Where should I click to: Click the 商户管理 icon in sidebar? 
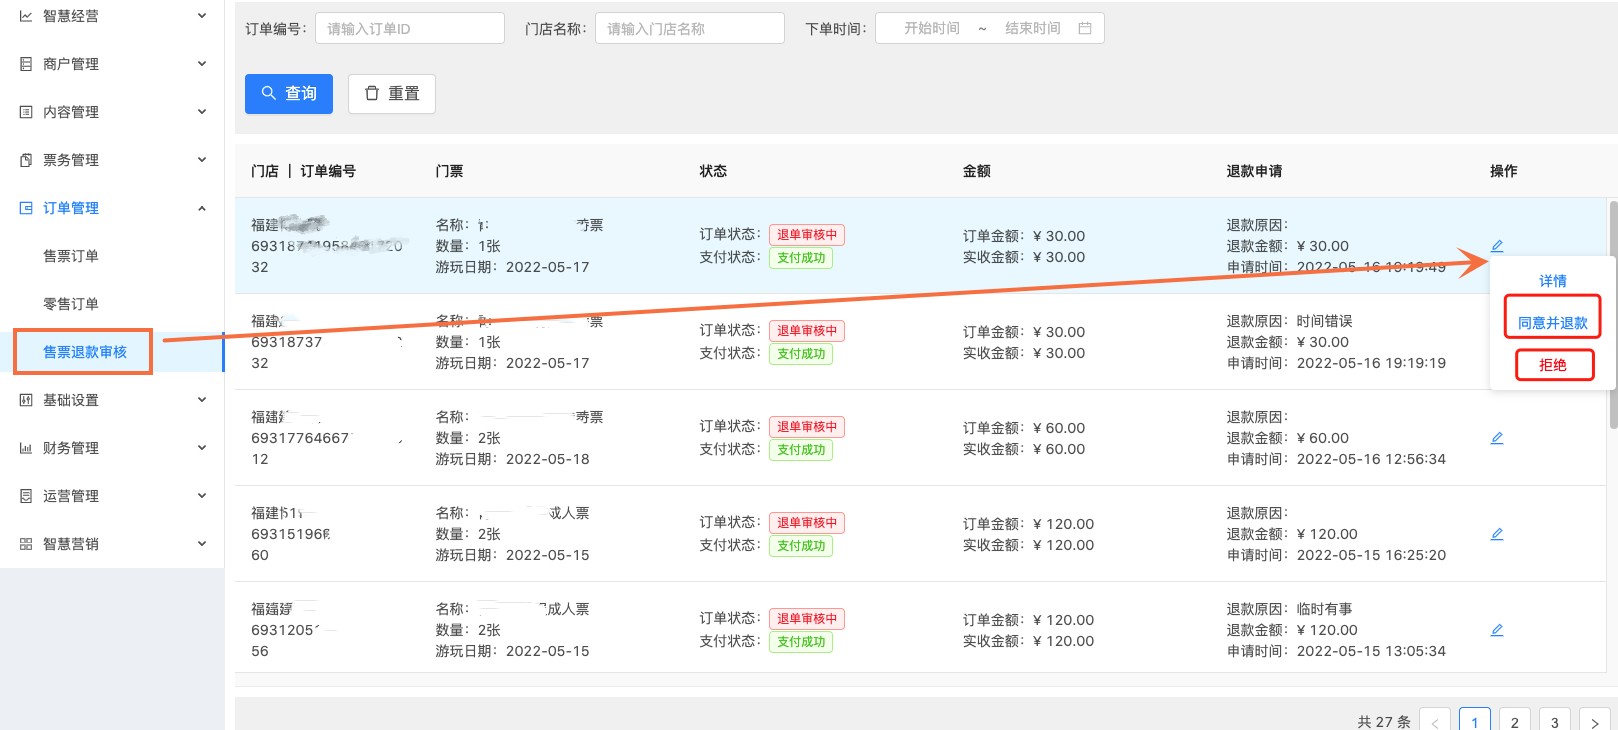(26, 64)
